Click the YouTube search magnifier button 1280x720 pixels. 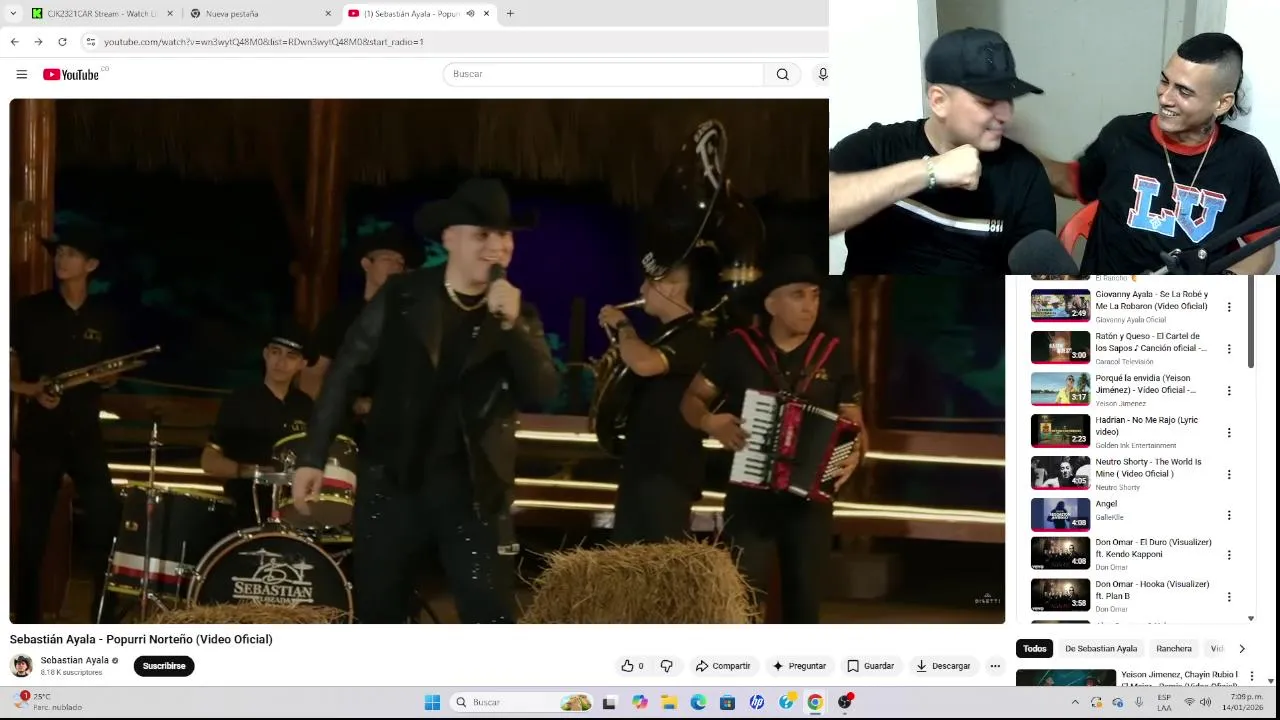tap(783, 74)
